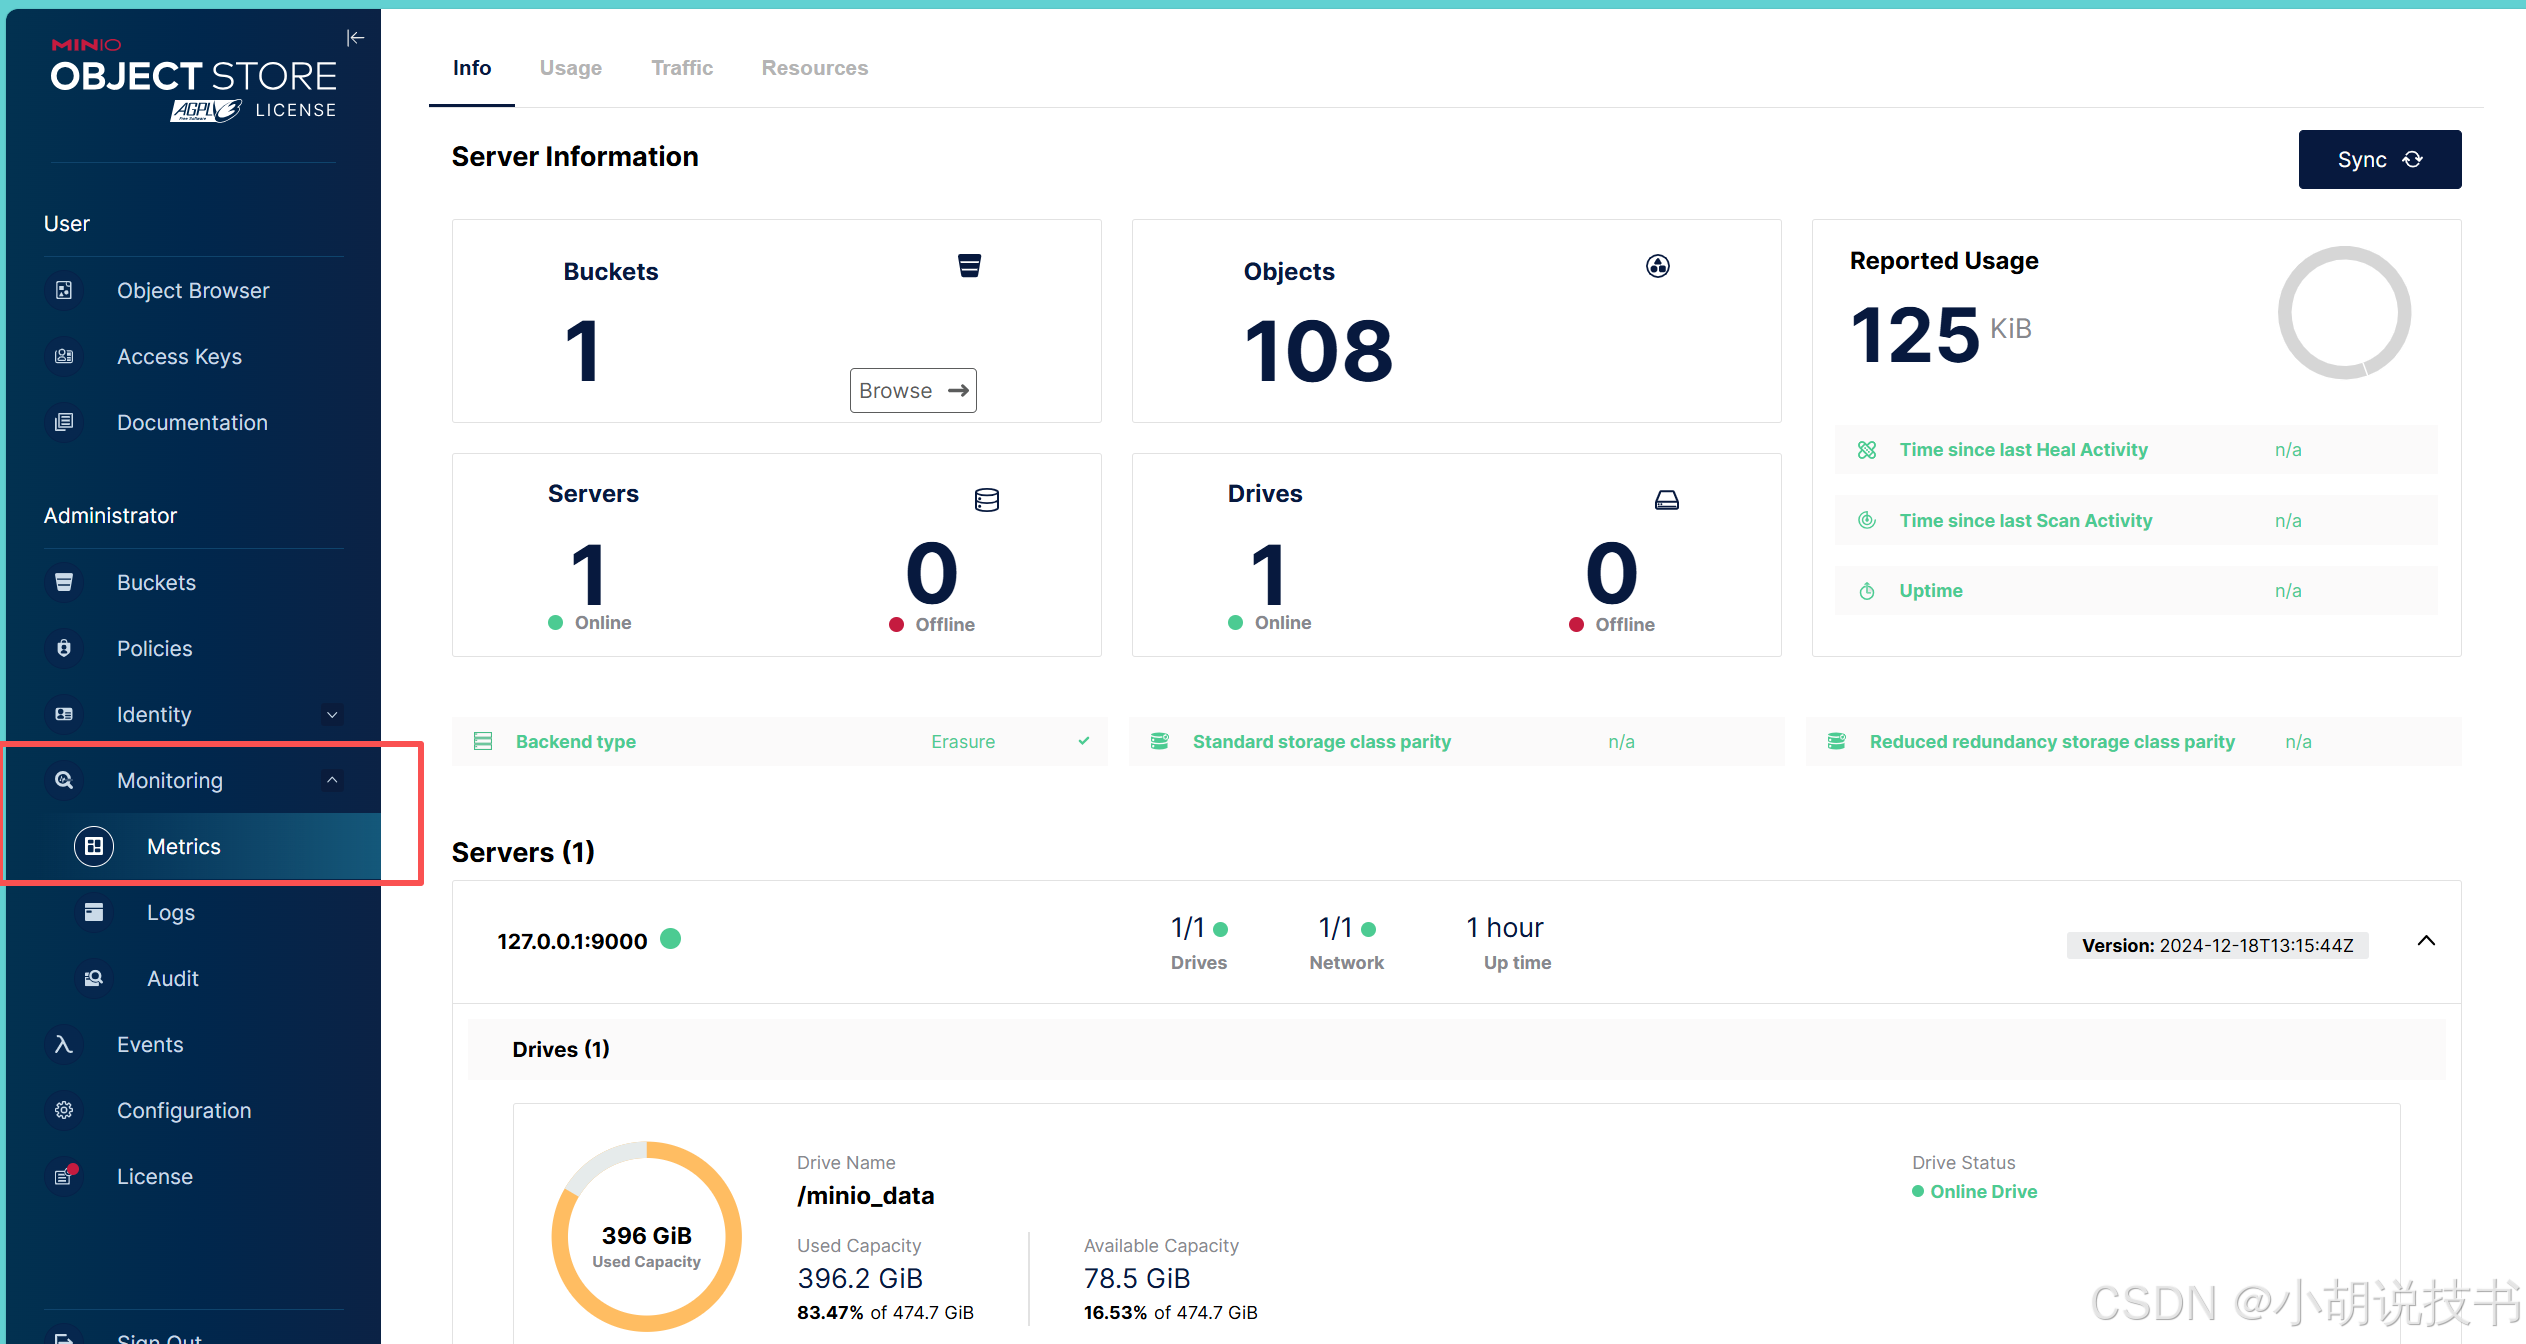Screen dimensions: 2526x1344
Task: Open Buckets via its bucket icon
Action: tap(64, 582)
